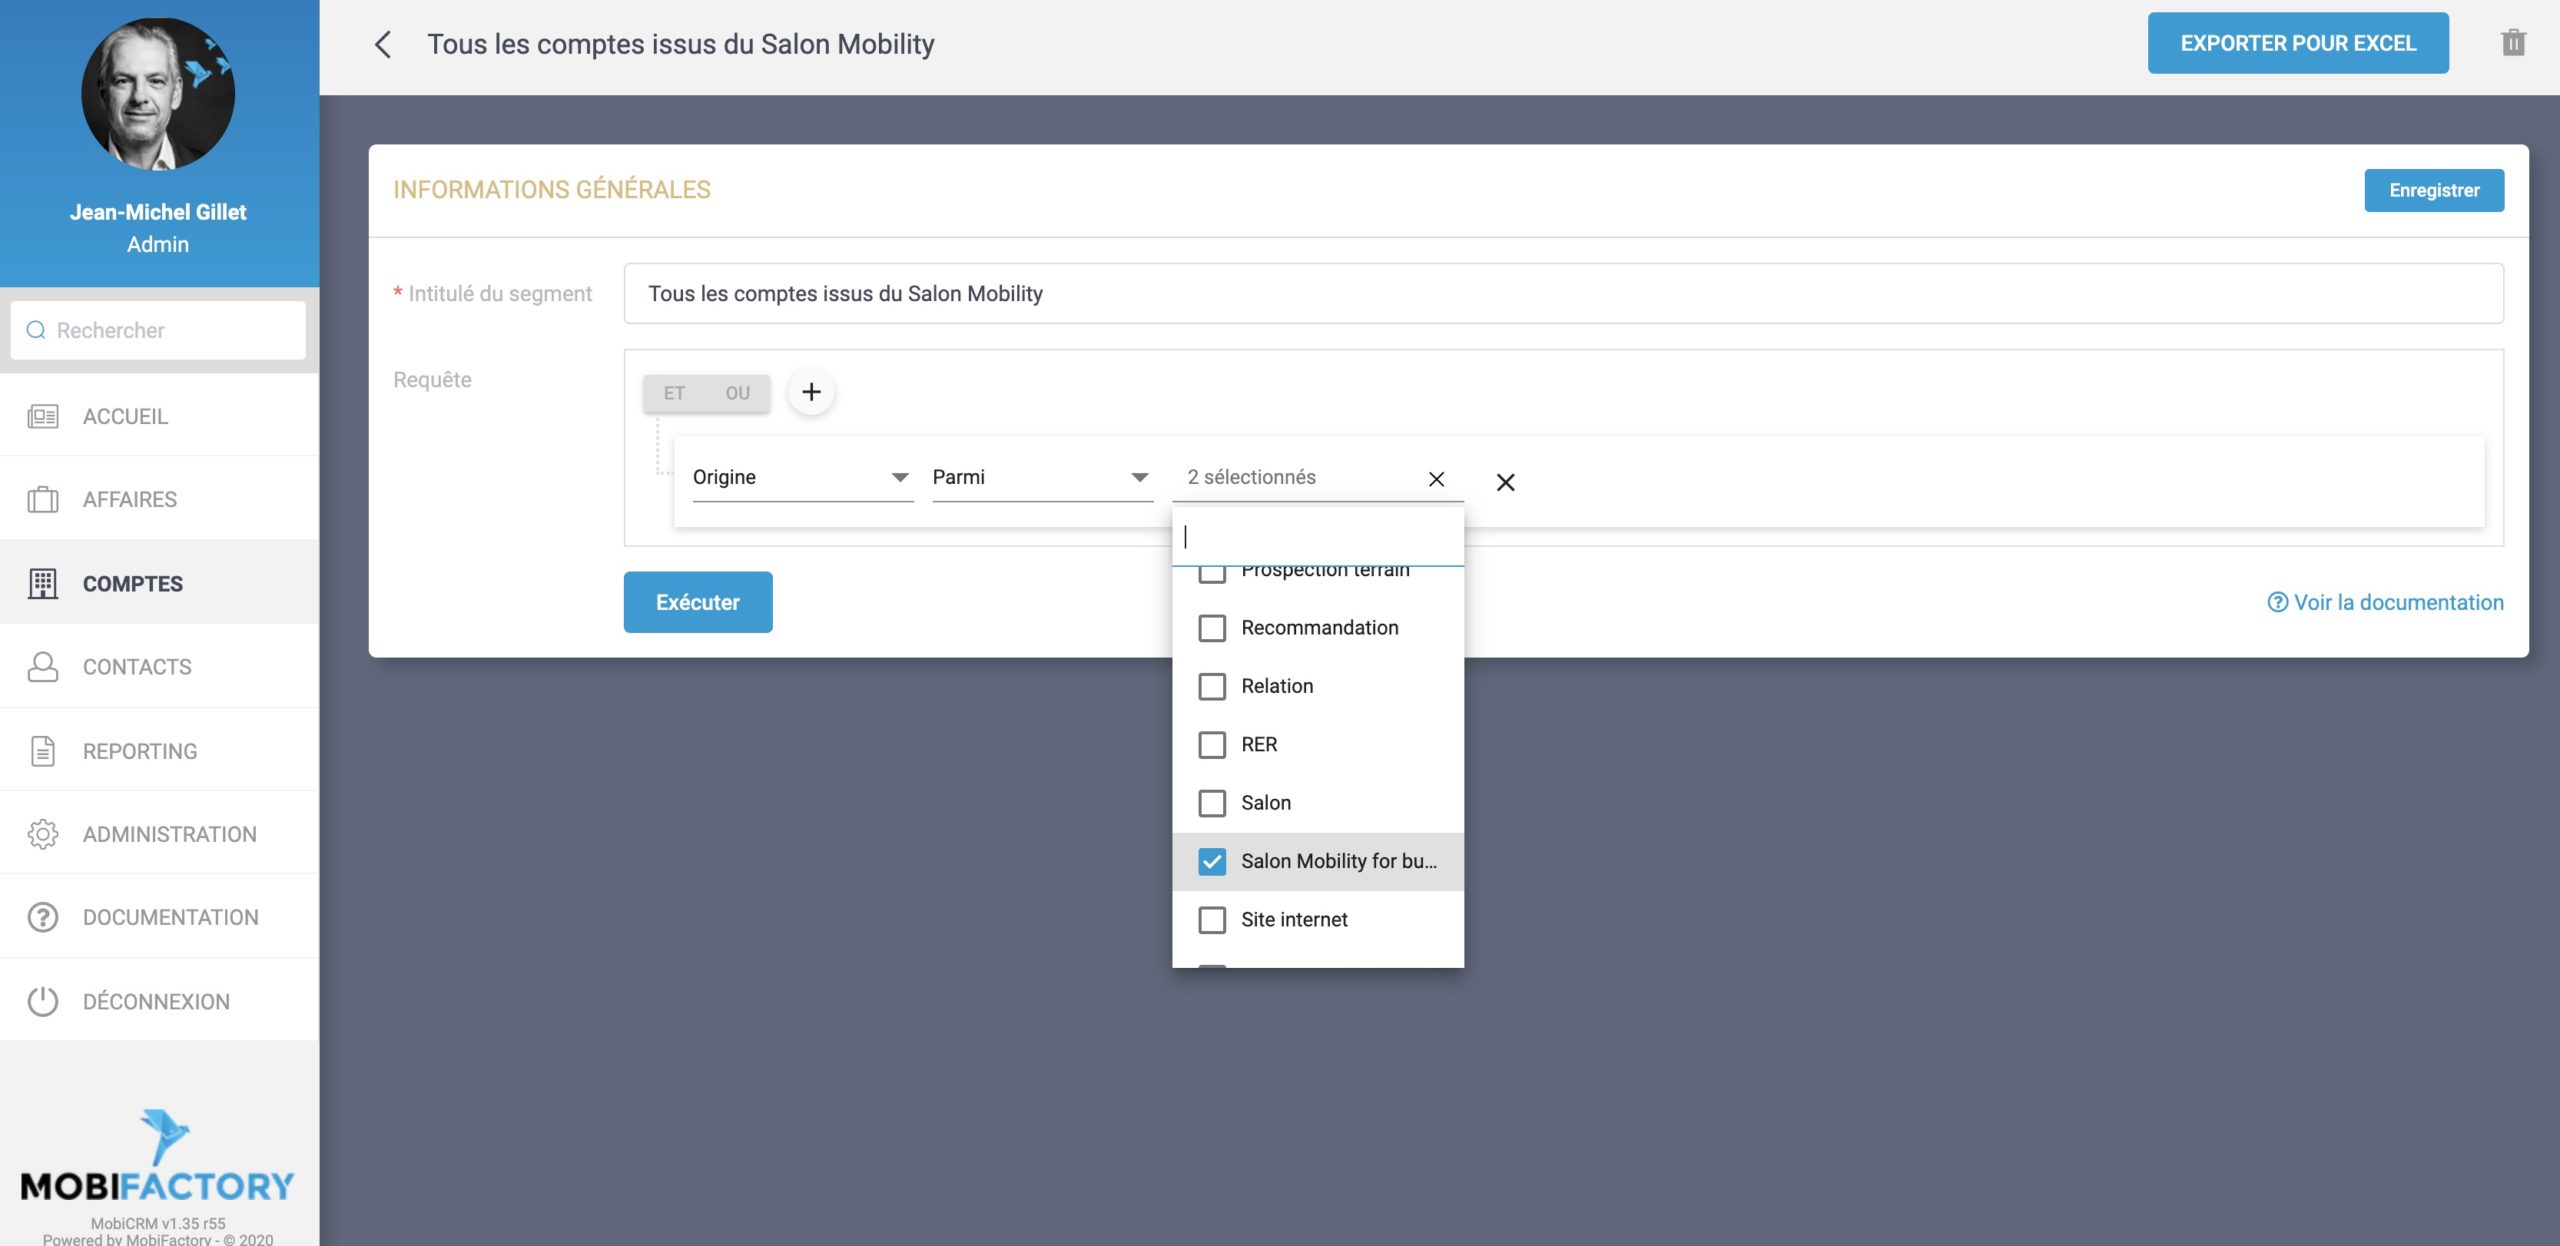Screen dimensions: 2560x1246
Task: Select the ET operator toggle
Action: [x=674, y=393]
